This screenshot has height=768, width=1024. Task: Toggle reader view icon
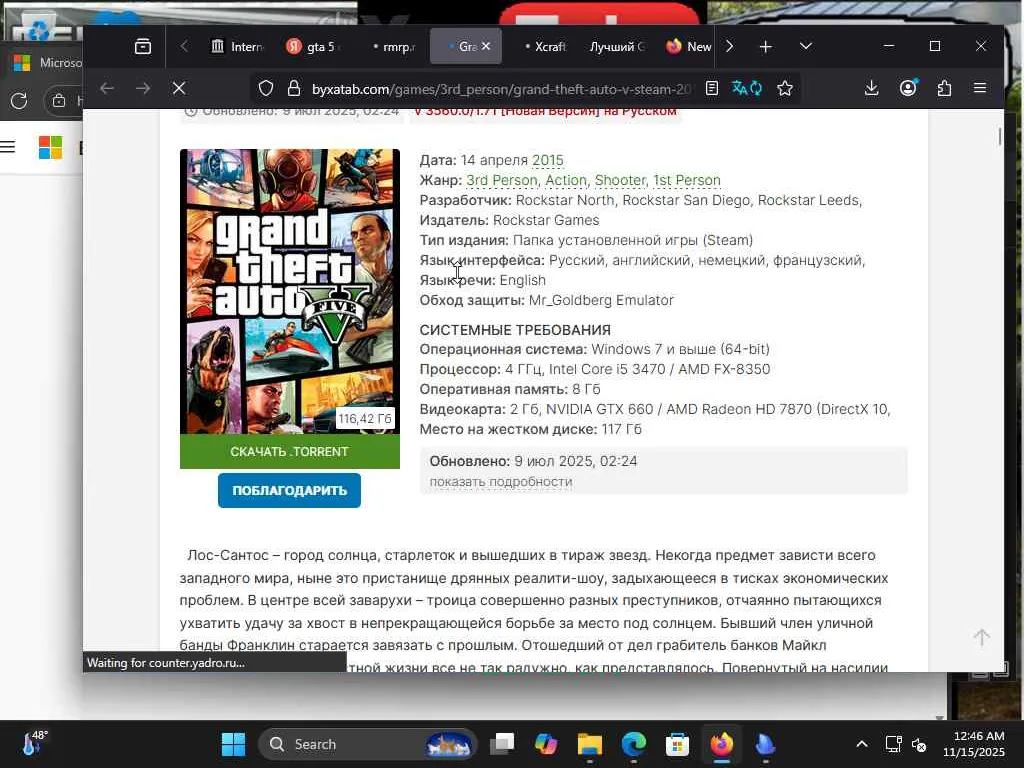click(x=712, y=88)
